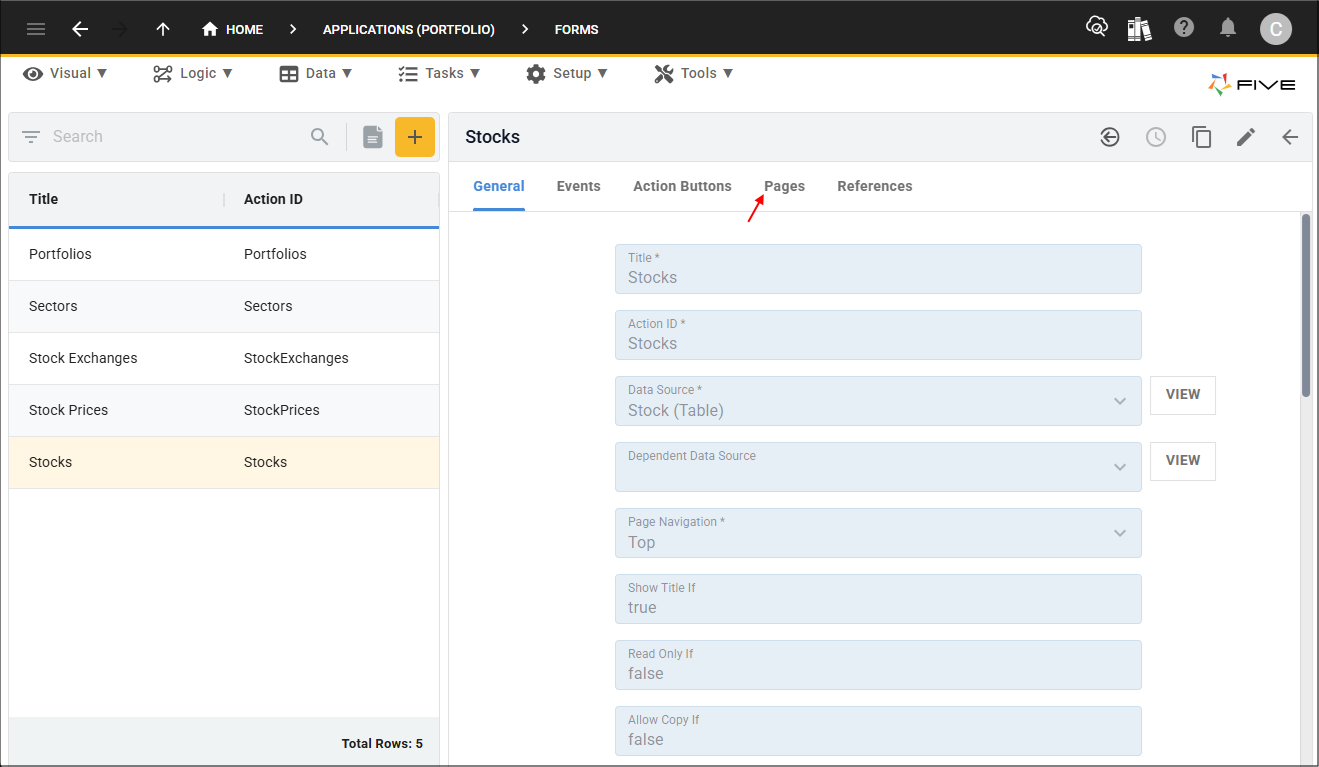The height and width of the screenshot is (767, 1319).
Task: Click the Total Rows: 5 footer
Action: click(x=382, y=743)
